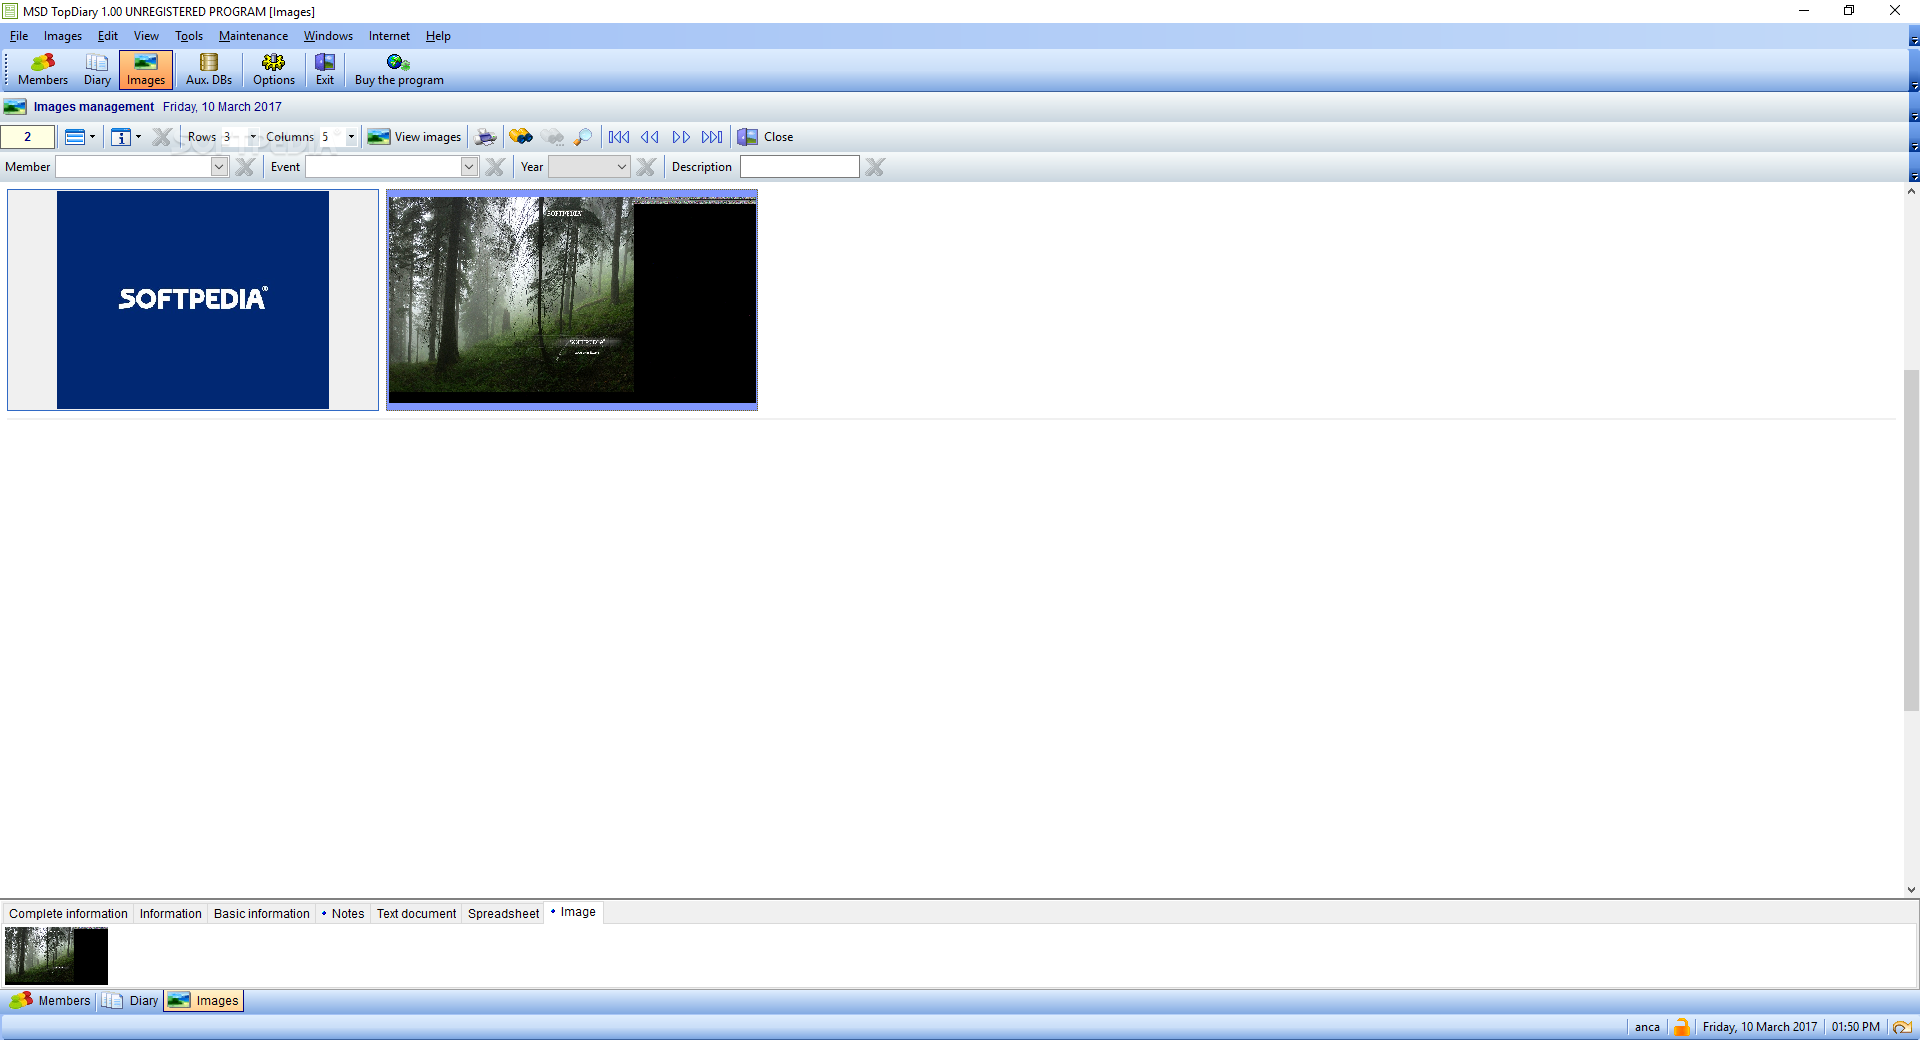Screen dimensions: 1920x1040
Task: Click Buy the program
Action: click(399, 70)
